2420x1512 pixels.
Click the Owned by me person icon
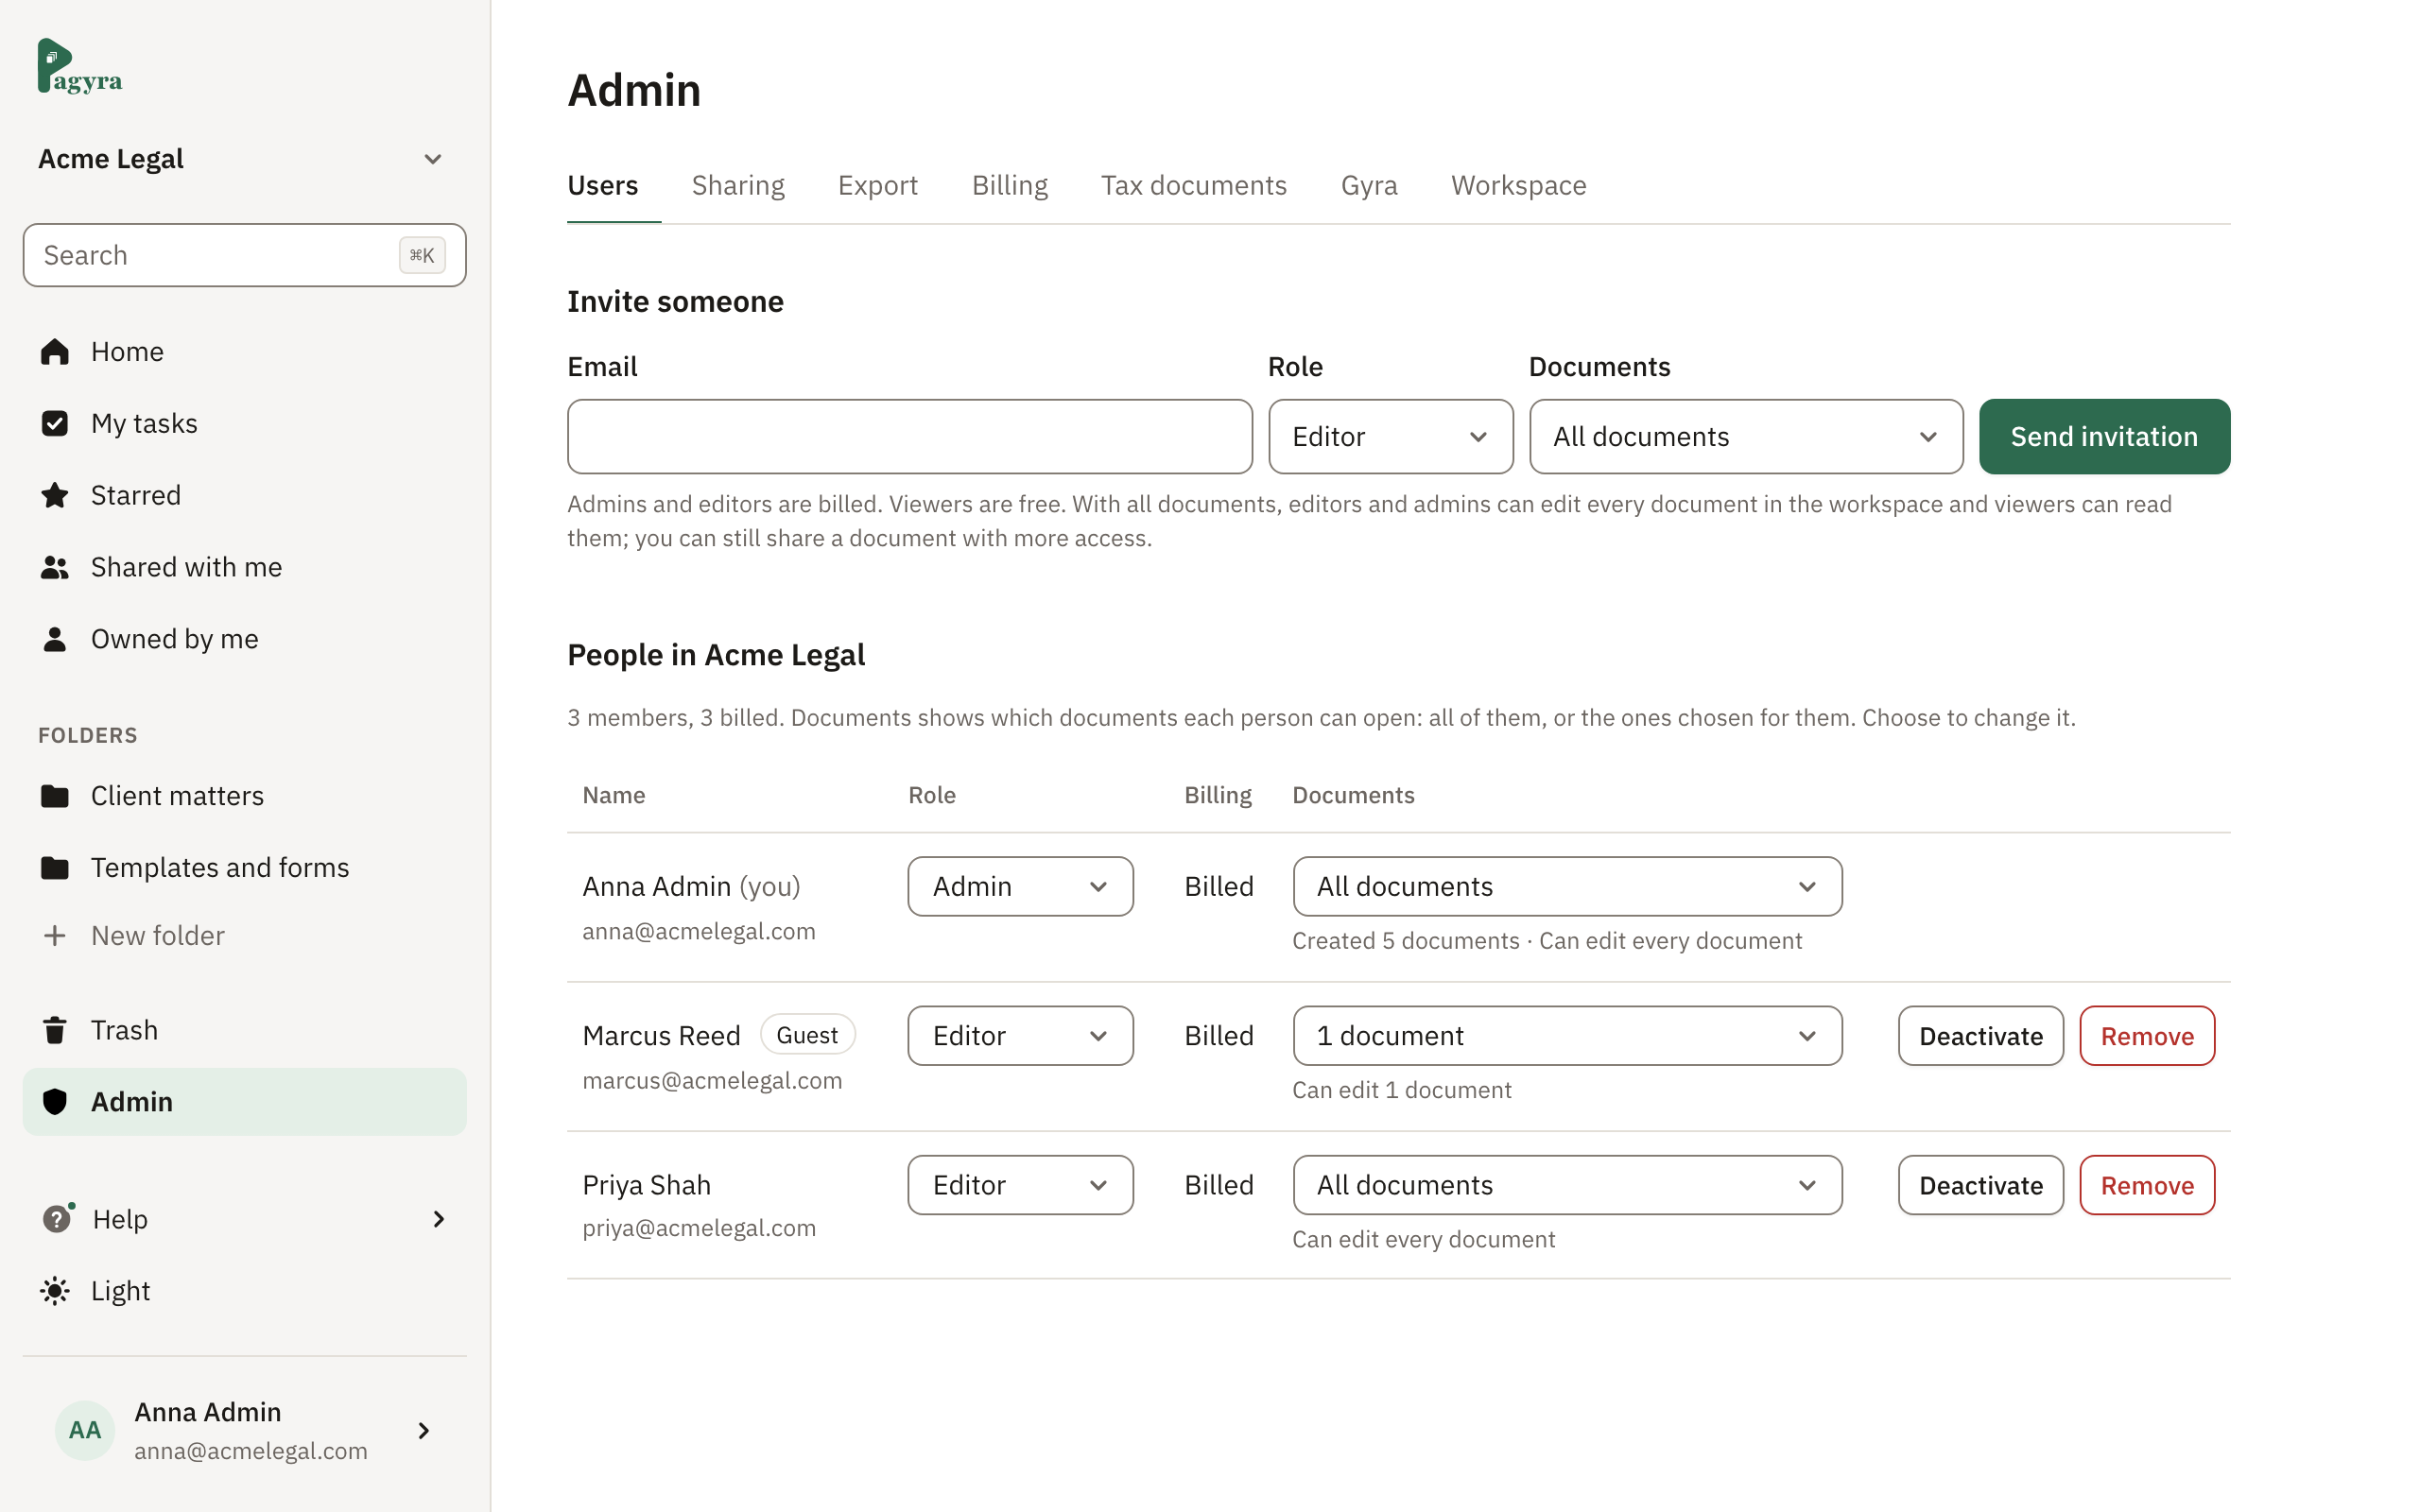55,639
